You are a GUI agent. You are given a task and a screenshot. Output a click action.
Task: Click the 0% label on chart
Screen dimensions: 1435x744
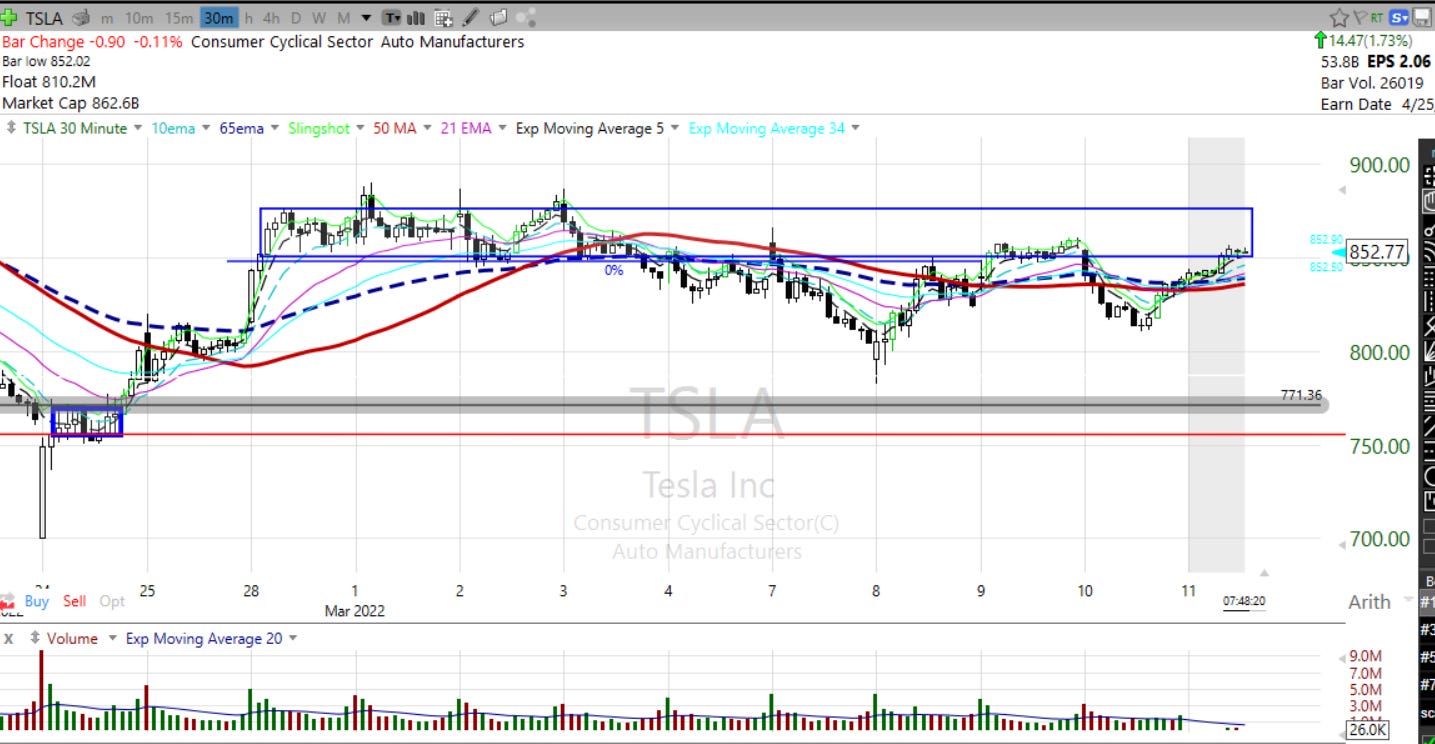pos(613,270)
